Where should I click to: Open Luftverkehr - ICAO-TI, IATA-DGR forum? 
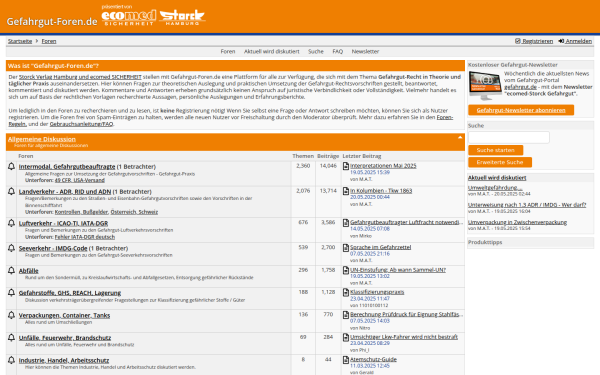(x=64, y=223)
